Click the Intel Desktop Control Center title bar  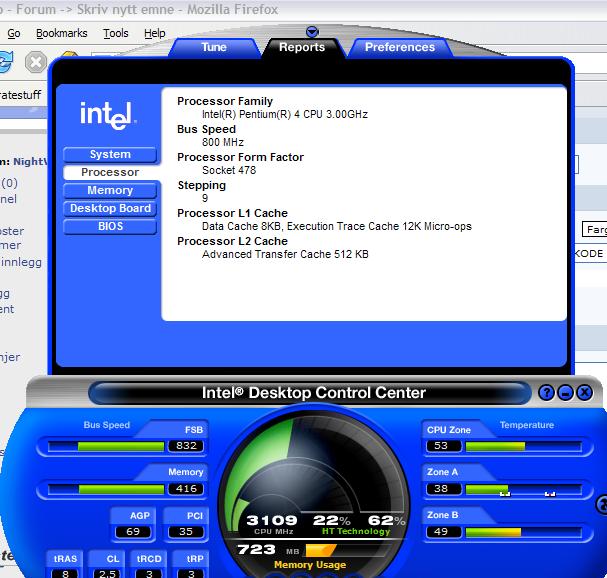310,393
